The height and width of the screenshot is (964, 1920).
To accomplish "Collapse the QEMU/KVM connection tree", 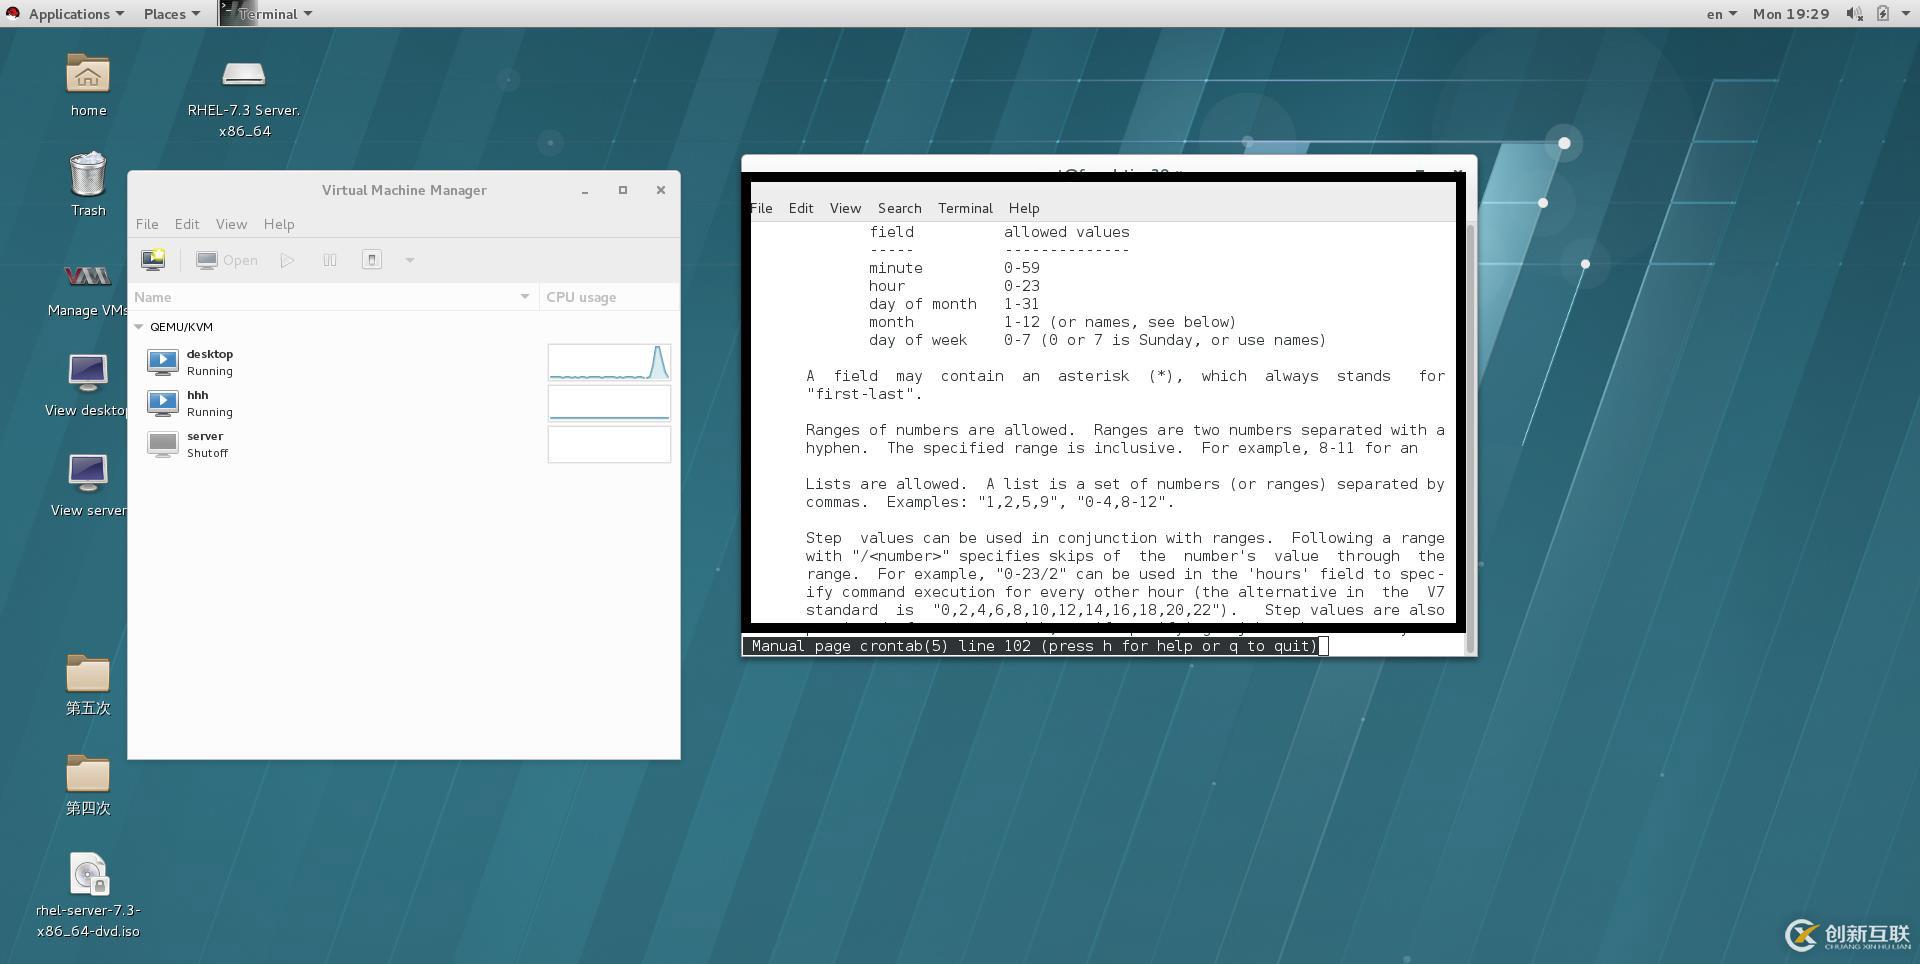I will coord(139,327).
